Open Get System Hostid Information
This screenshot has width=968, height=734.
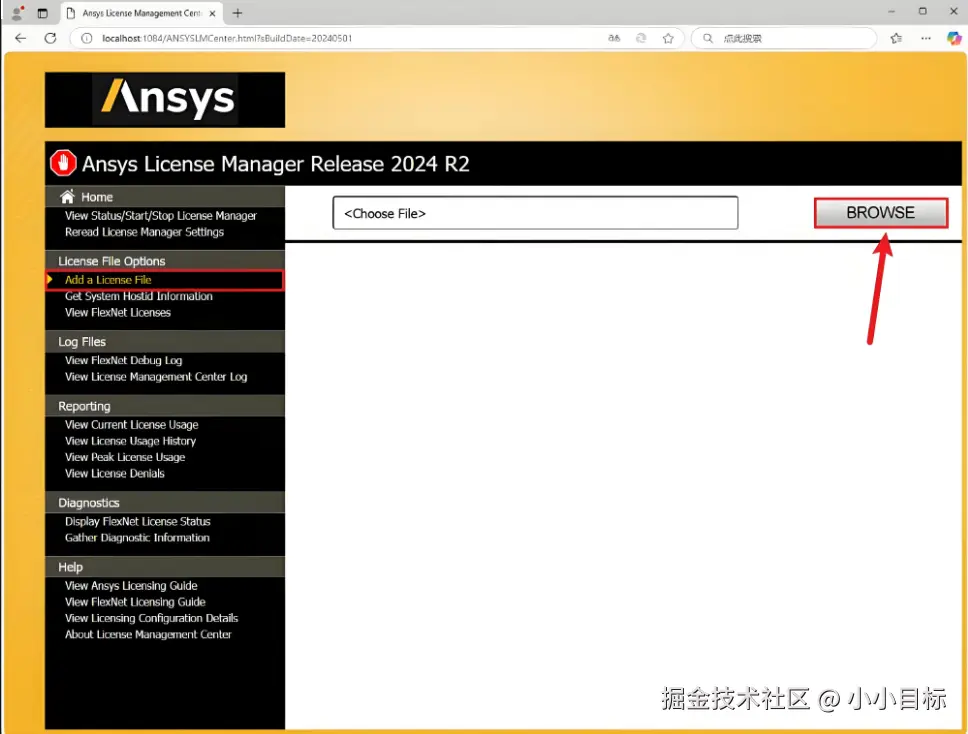click(x=139, y=296)
